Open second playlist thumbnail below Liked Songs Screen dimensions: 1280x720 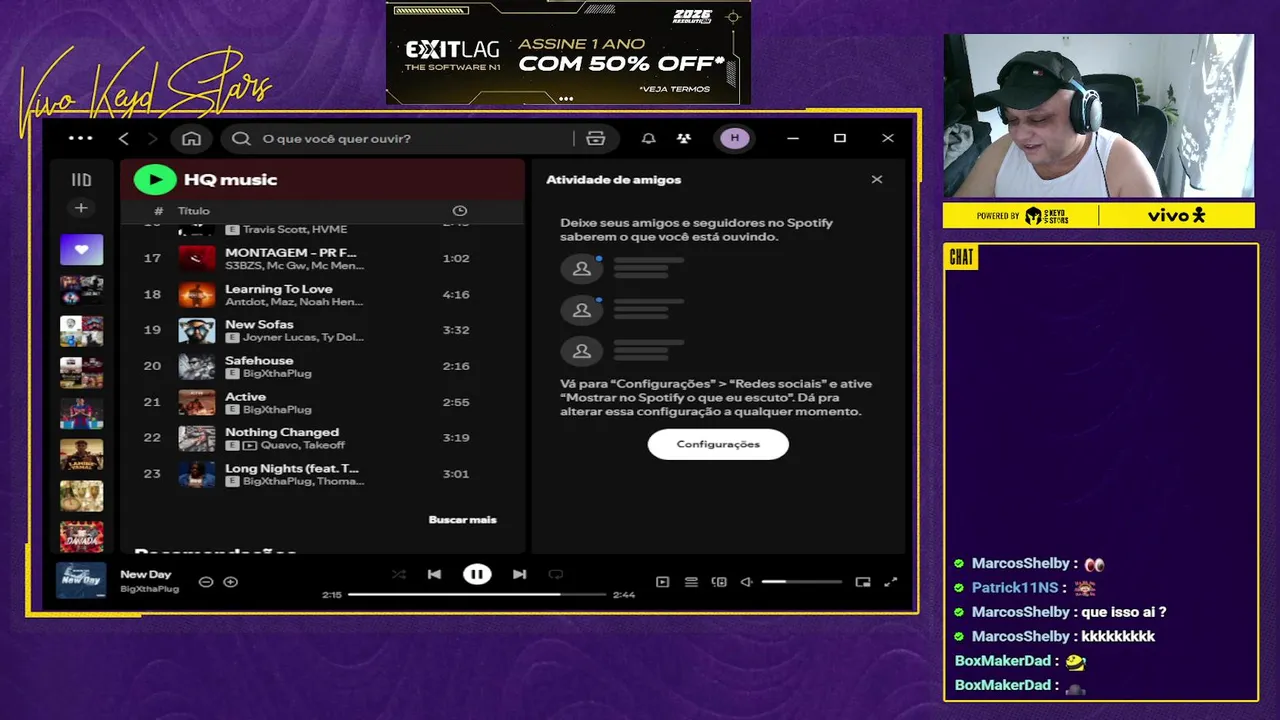click(x=81, y=331)
